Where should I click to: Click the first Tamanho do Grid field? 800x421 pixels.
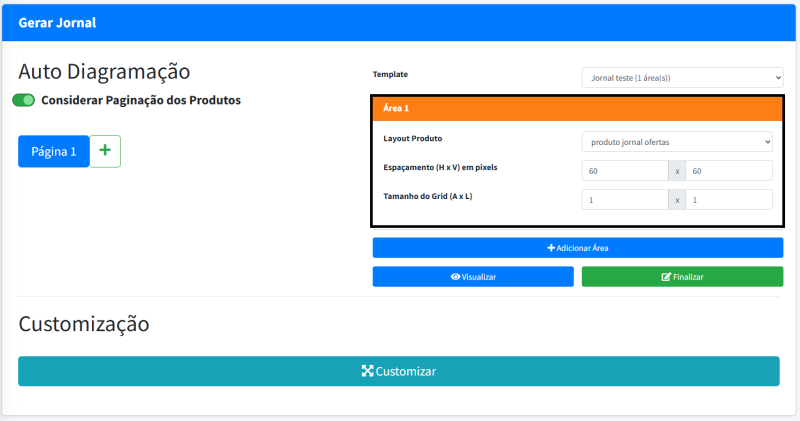[x=625, y=200]
